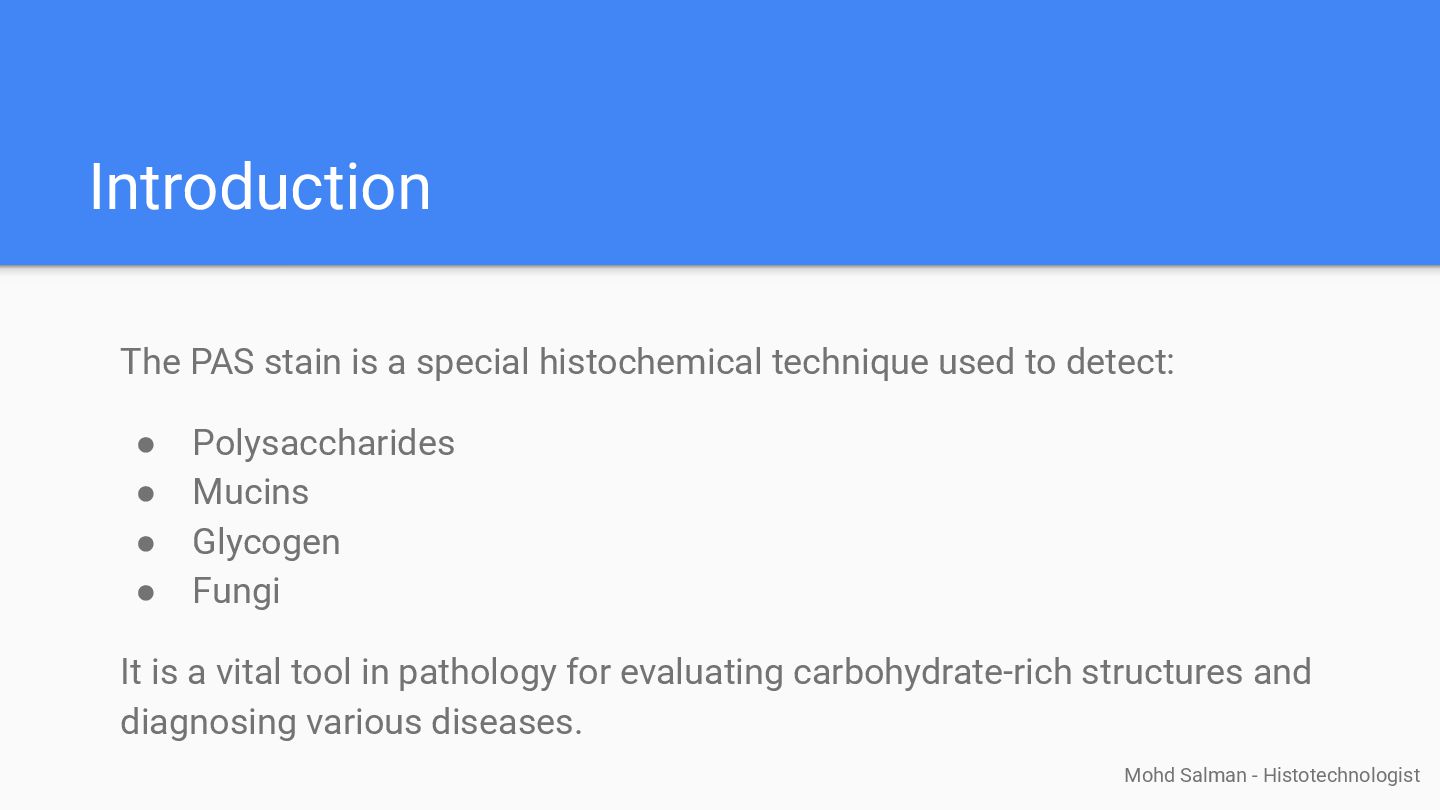The width and height of the screenshot is (1440, 810).
Task: Click the 'diagnosing various diseases.' line
Action: click(350, 721)
